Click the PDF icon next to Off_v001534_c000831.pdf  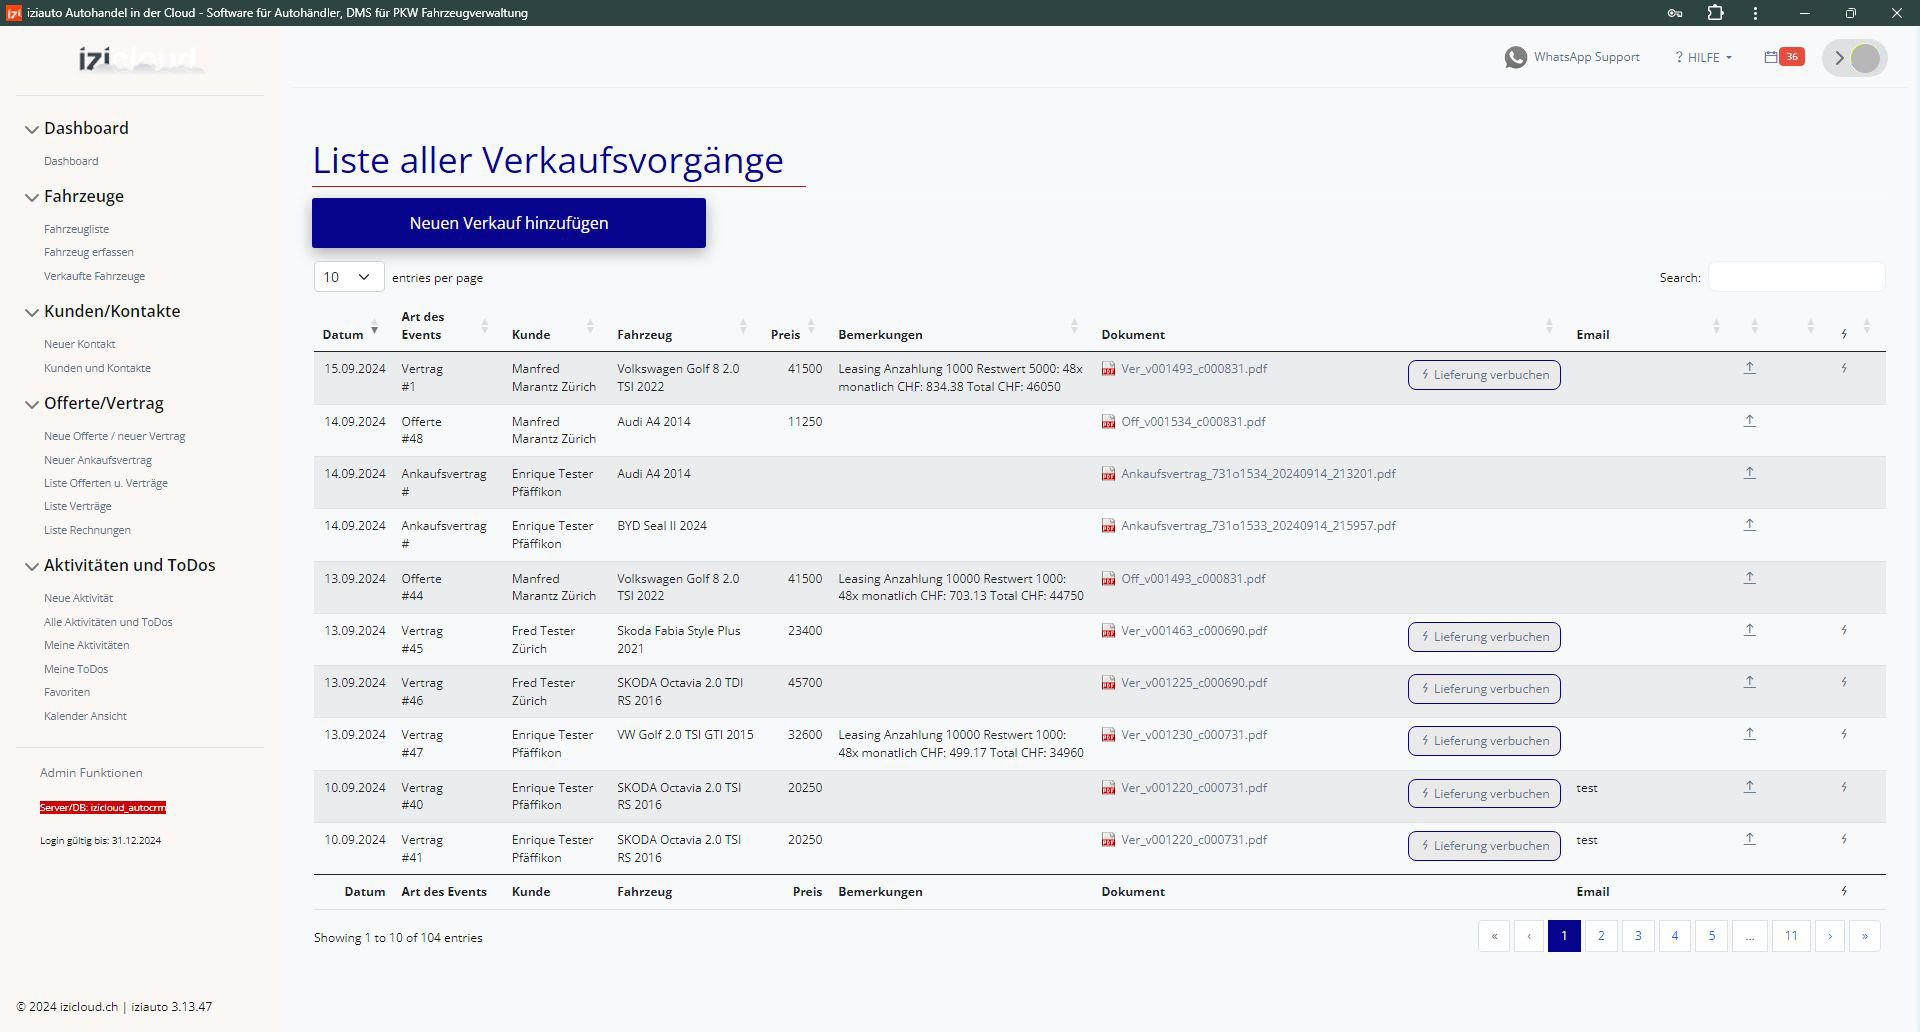[1108, 422]
